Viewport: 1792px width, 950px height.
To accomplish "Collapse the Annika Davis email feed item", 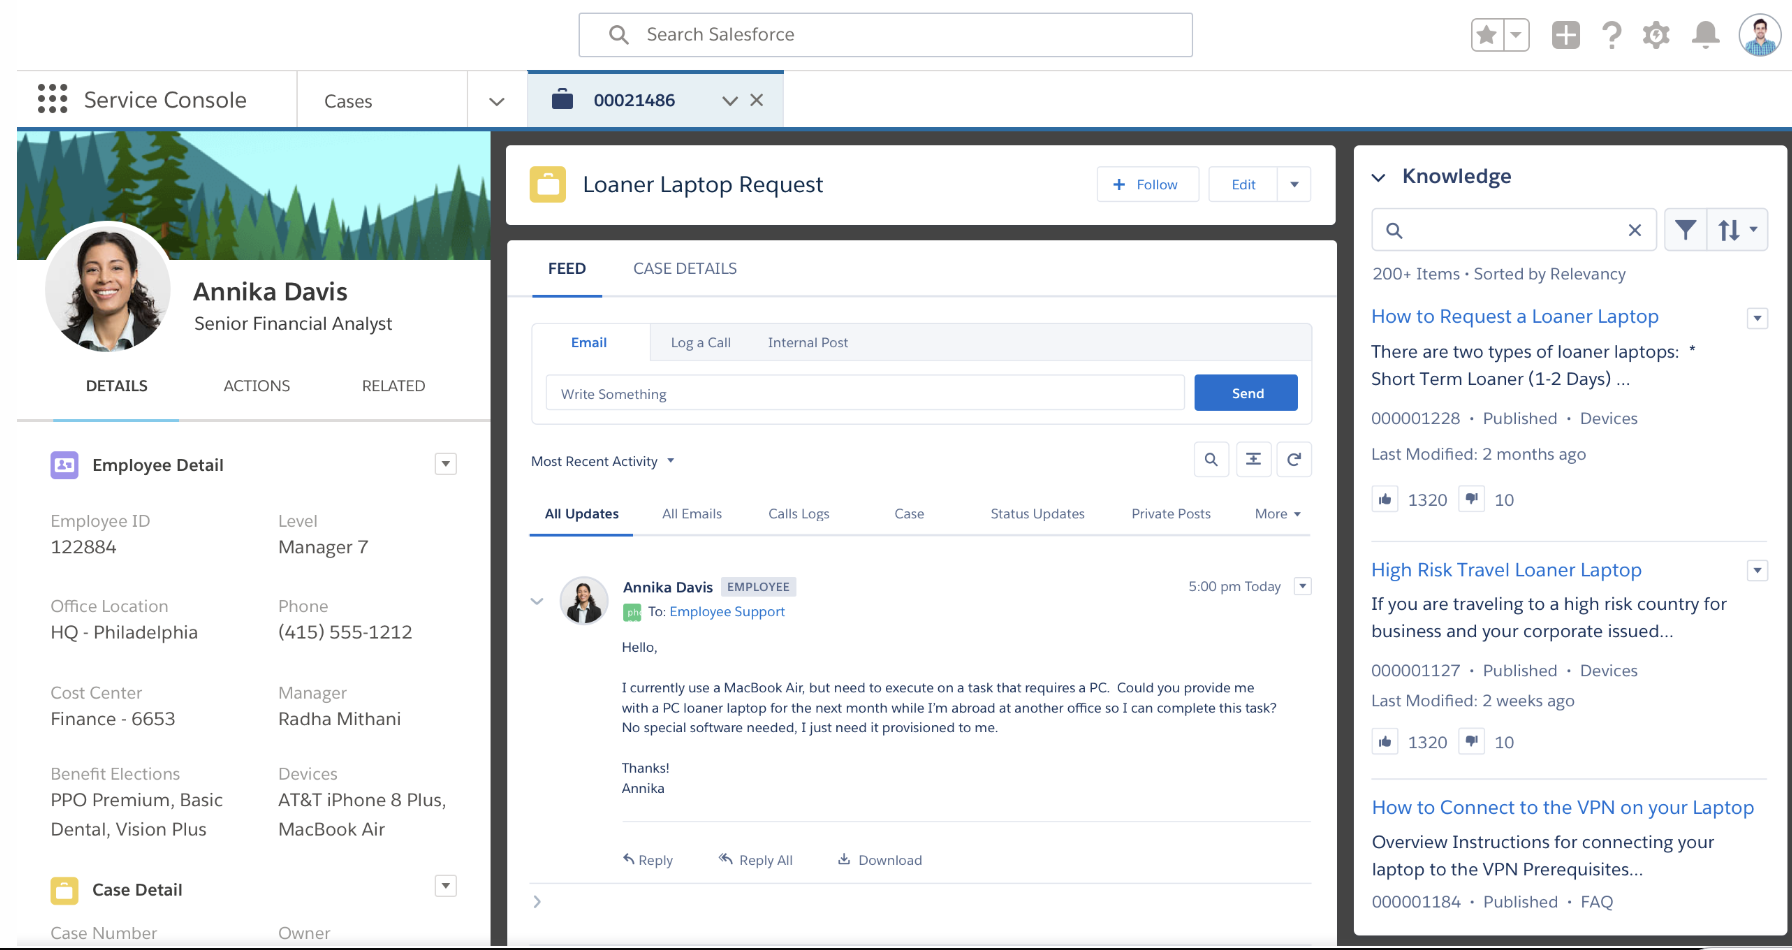I will [537, 601].
